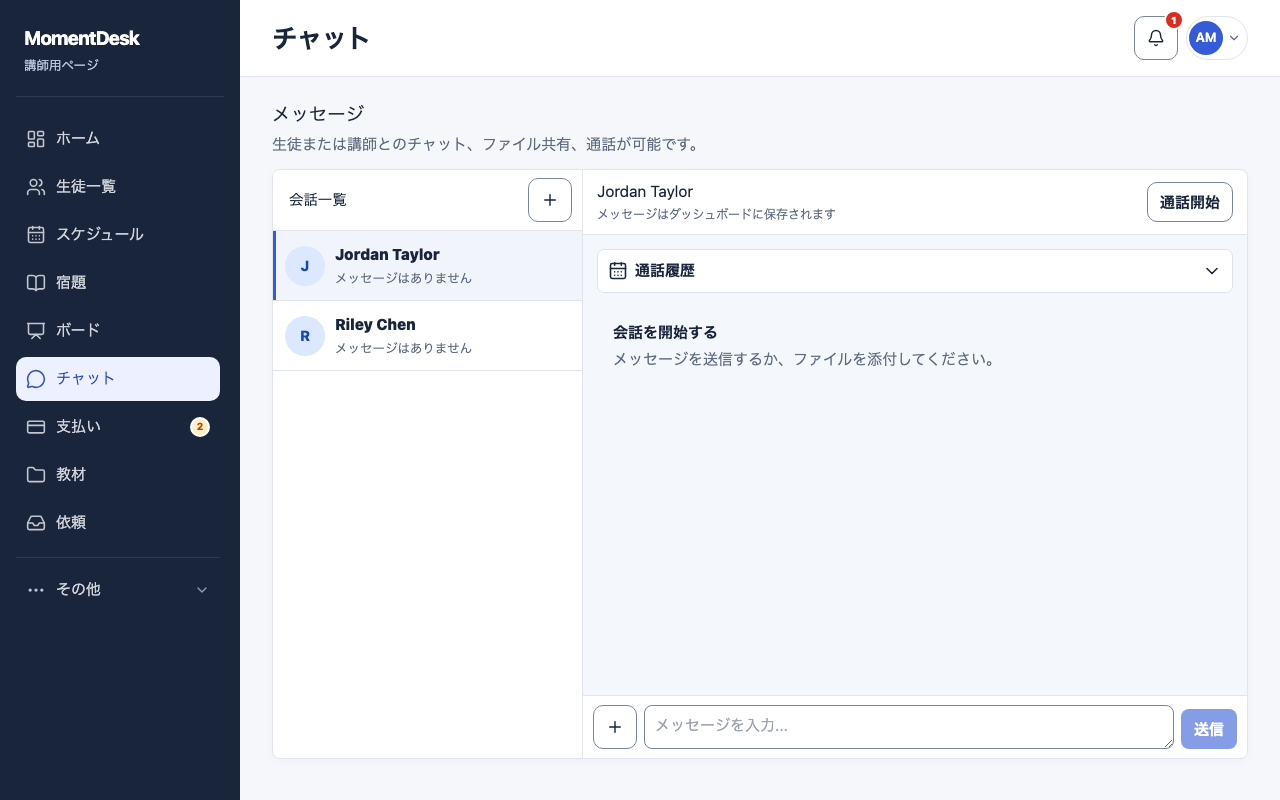Screen dimensions: 1280x800
Task: Click the 教材 folder icon
Action: click(36, 474)
